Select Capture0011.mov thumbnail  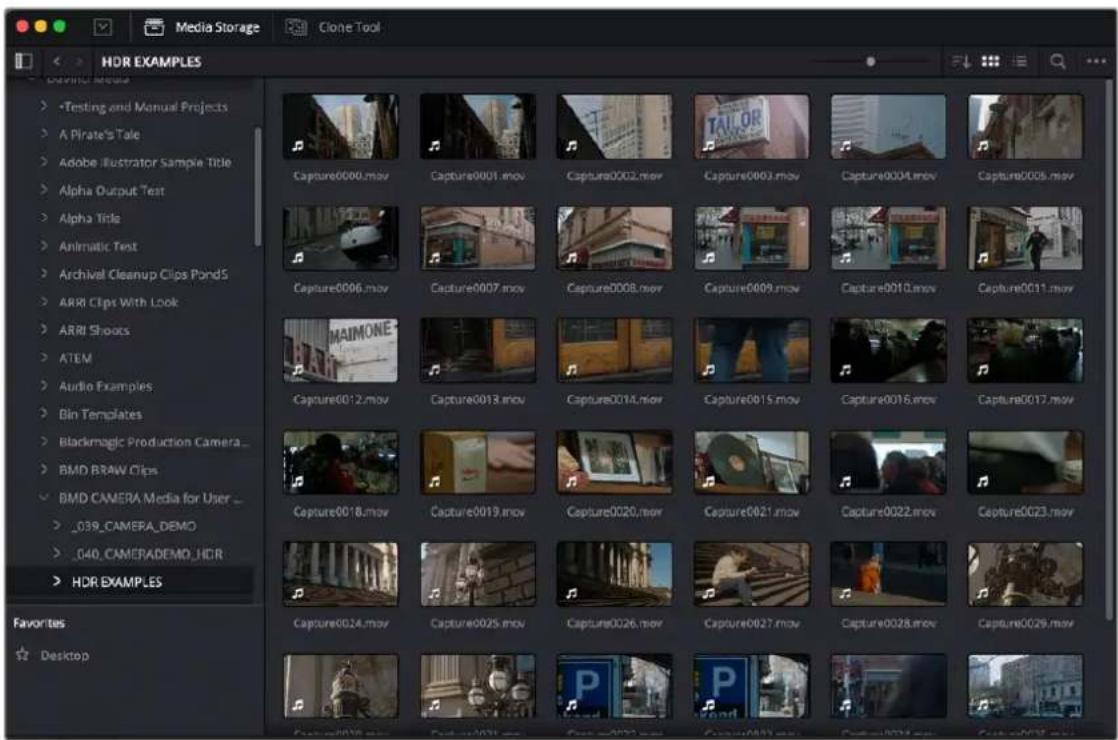(1025, 239)
